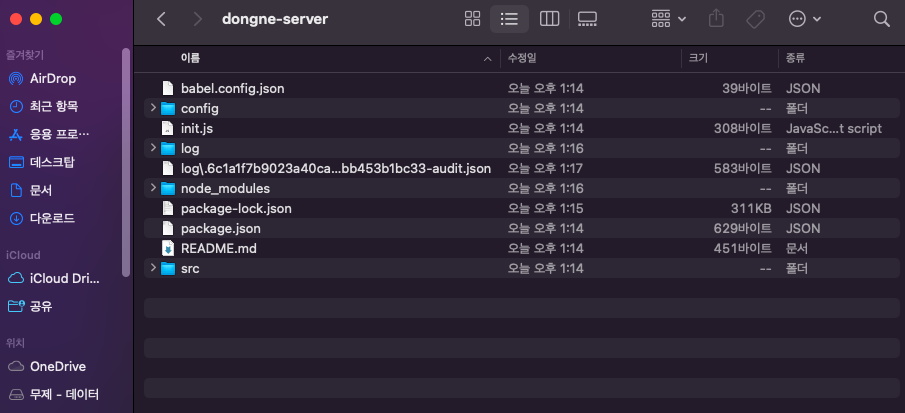This screenshot has width=905, height=413.
Task: Sort by the 크기 column header
Action: click(698, 58)
